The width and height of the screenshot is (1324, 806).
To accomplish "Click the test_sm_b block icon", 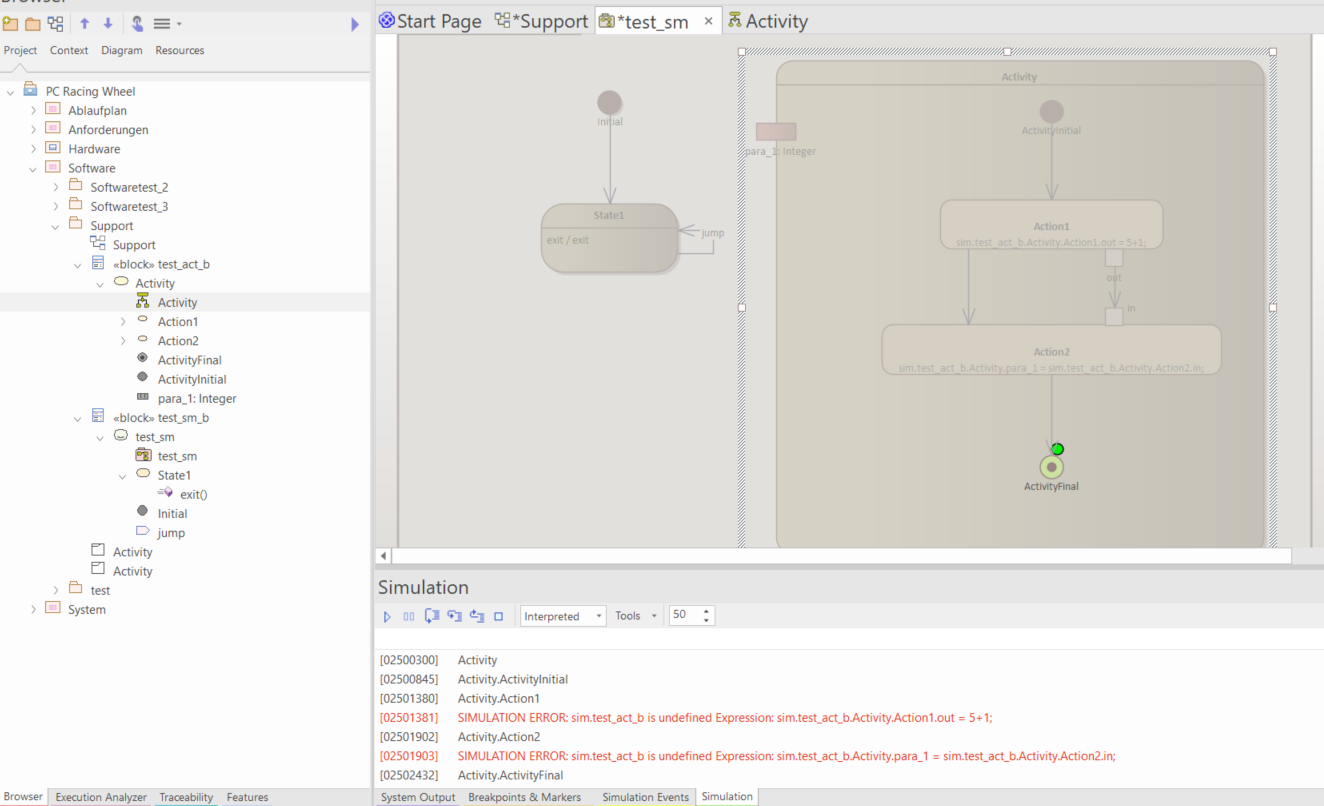I will 98,417.
